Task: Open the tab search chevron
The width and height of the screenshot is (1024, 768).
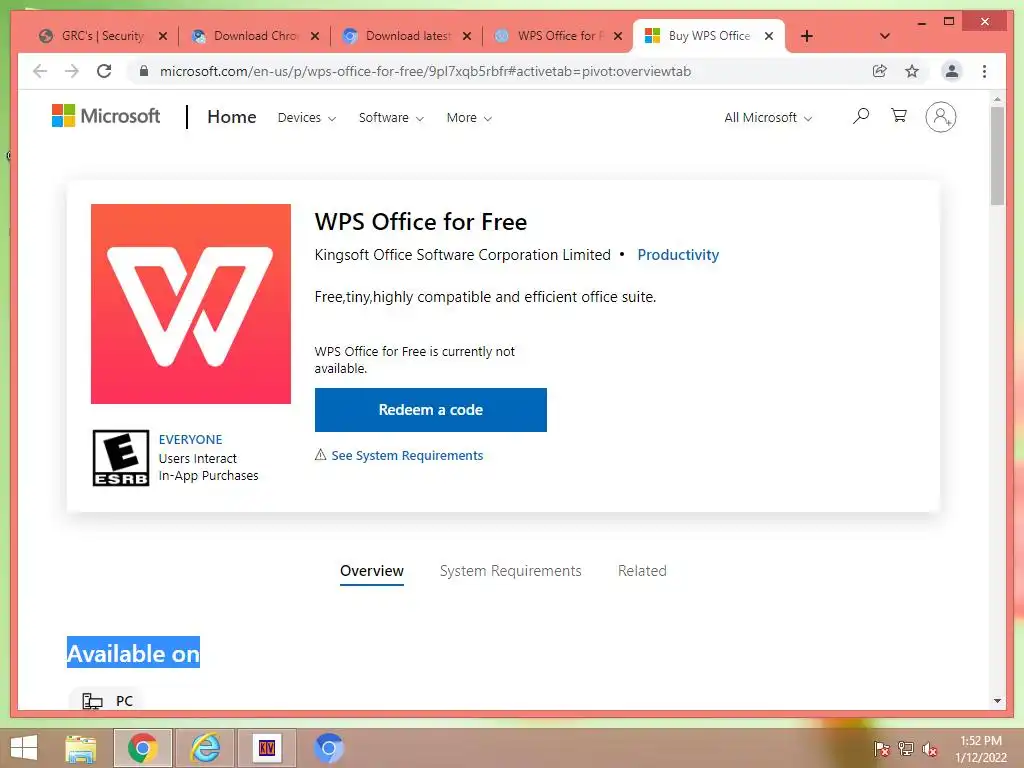Action: (x=885, y=36)
